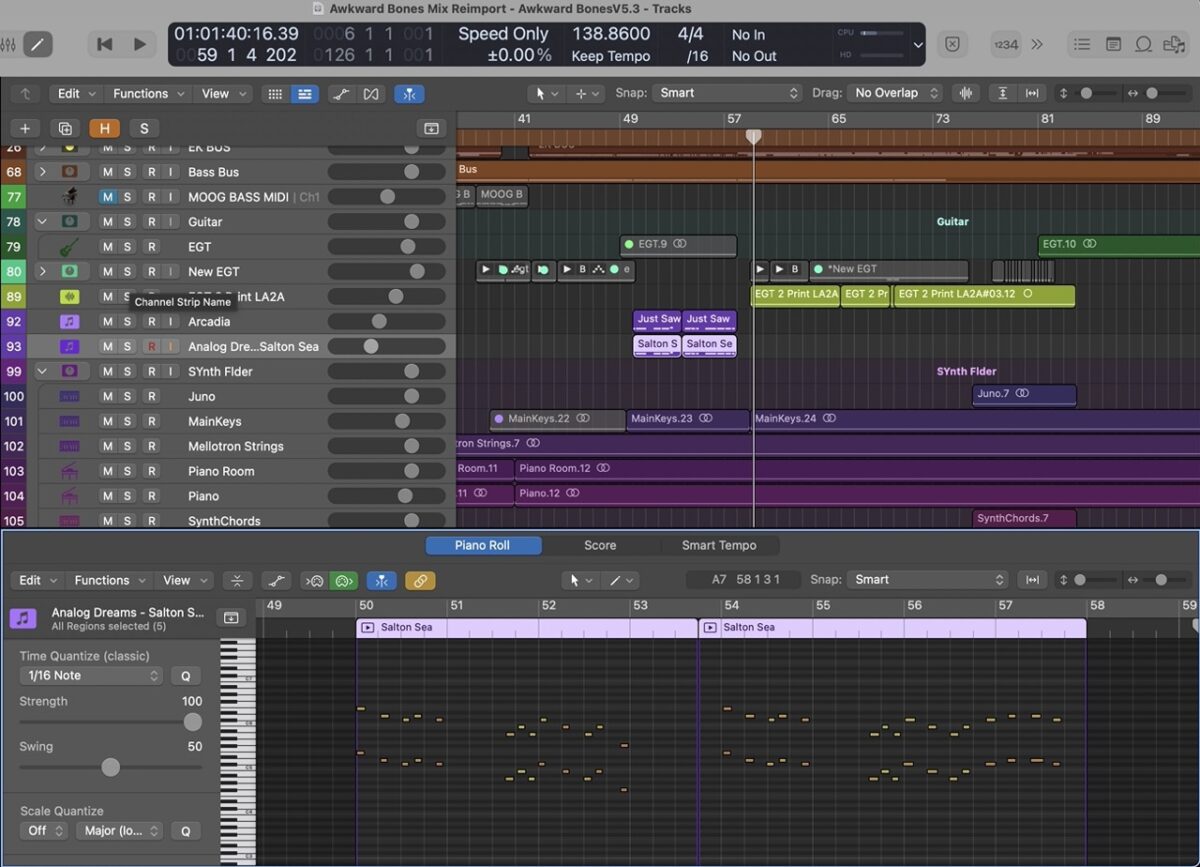This screenshot has height=867, width=1200.
Task: Mute the Juno track
Action: tap(107, 396)
